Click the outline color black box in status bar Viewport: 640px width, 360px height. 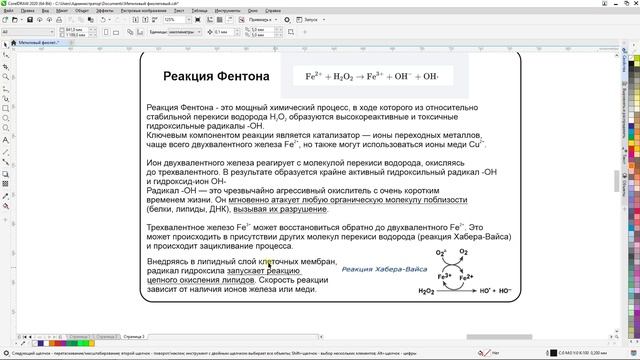[x=553, y=353]
